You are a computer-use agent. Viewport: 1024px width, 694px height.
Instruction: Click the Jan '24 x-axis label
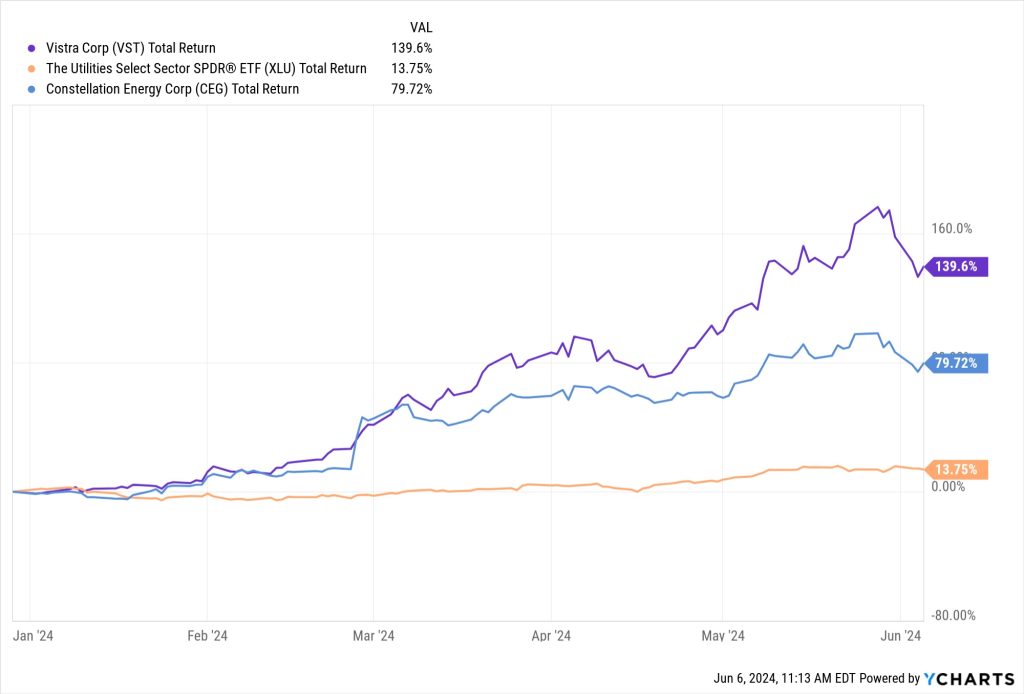coord(30,635)
